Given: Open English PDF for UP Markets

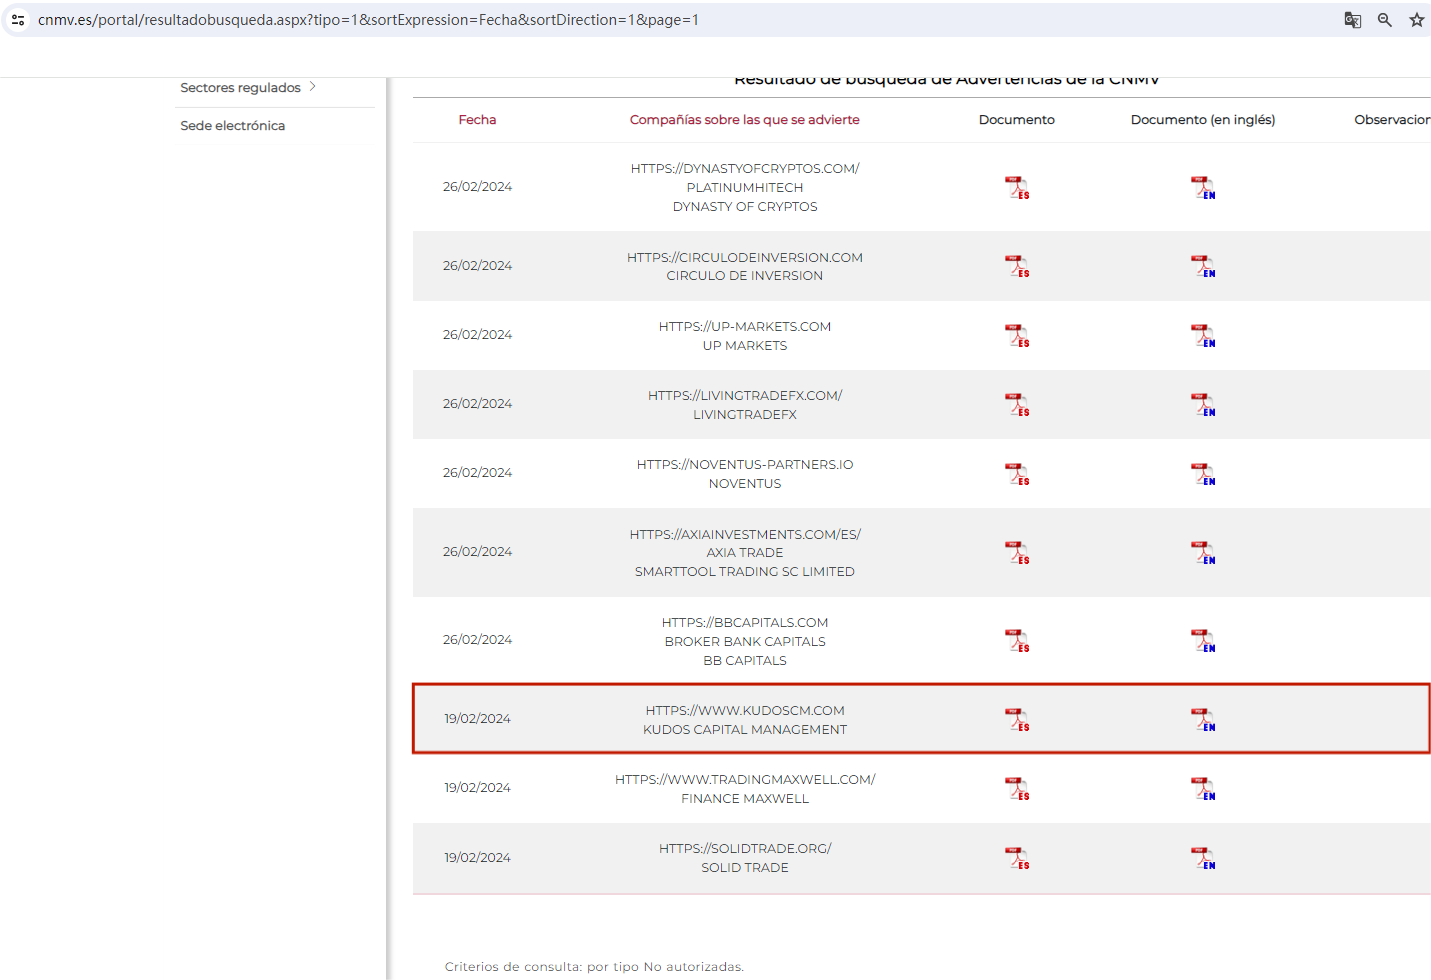Looking at the screenshot, I should pyautogui.click(x=1203, y=336).
